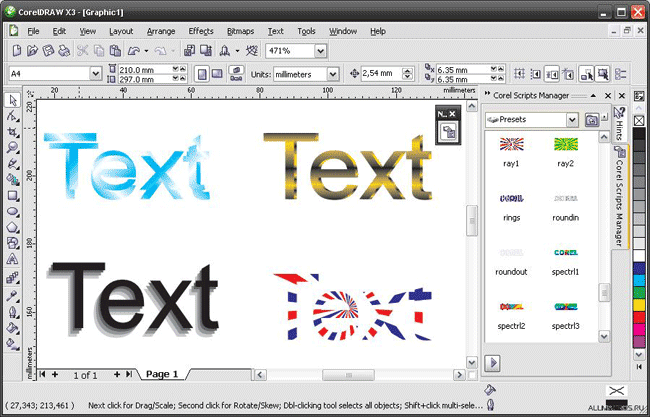Pick the cyan swatch in the palette
Image resolution: width=650 pixels, height=417 pixels.
click(x=640, y=281)
